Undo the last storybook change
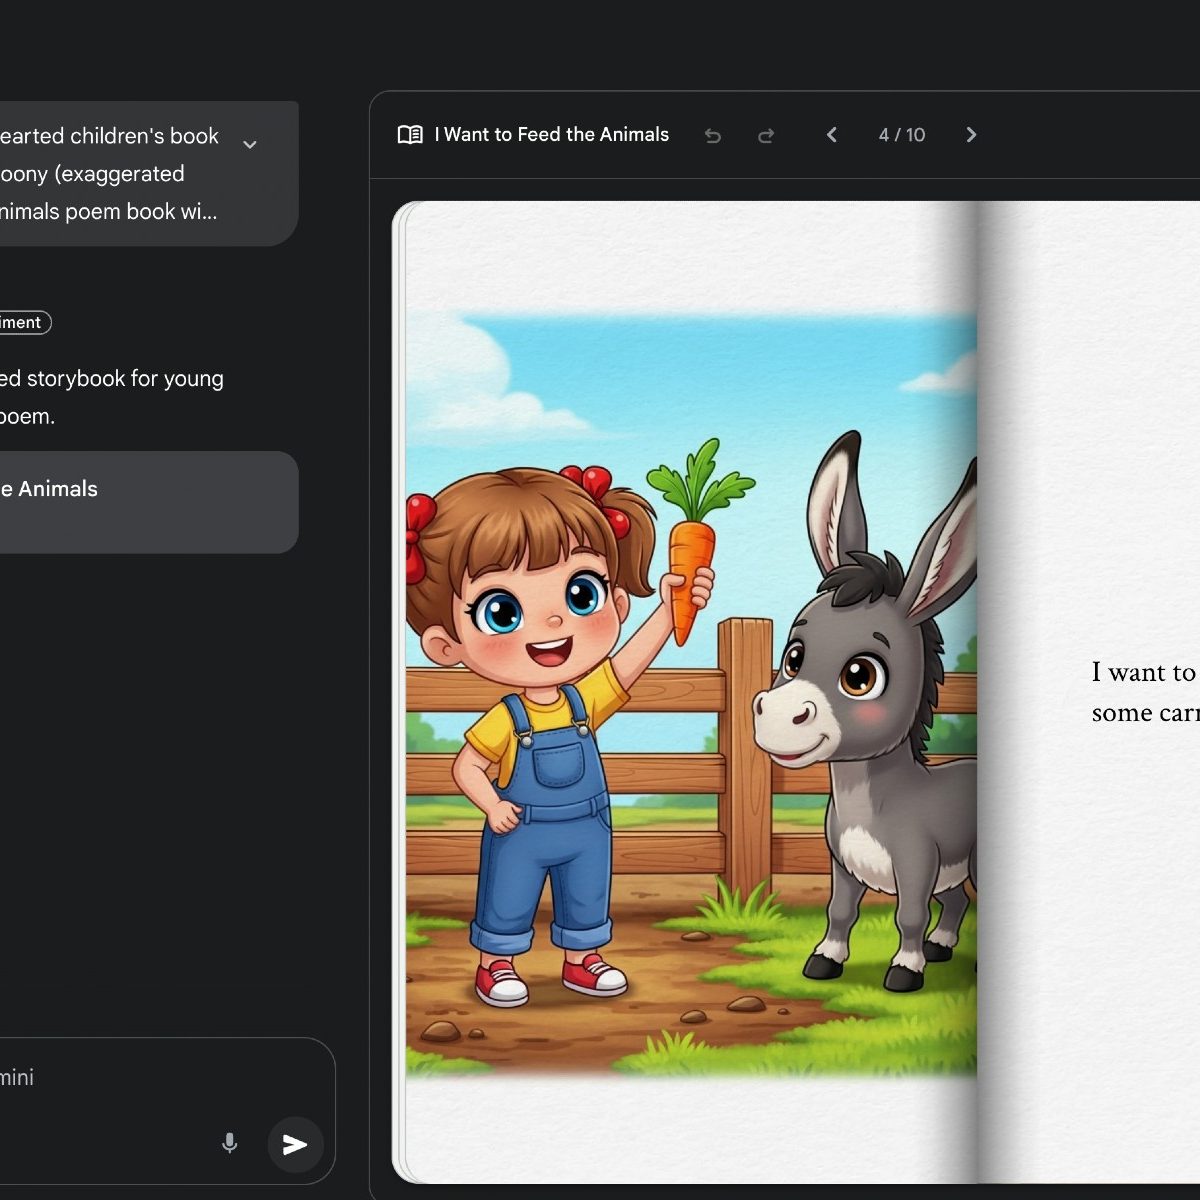The width and height of the screenshot is (1200, 1200). pyautogui.click(x=713, y=136)
